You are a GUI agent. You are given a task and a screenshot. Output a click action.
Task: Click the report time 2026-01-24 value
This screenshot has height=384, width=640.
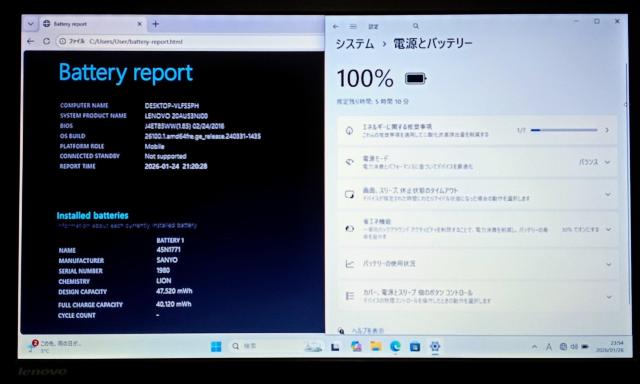coord(176,166)
